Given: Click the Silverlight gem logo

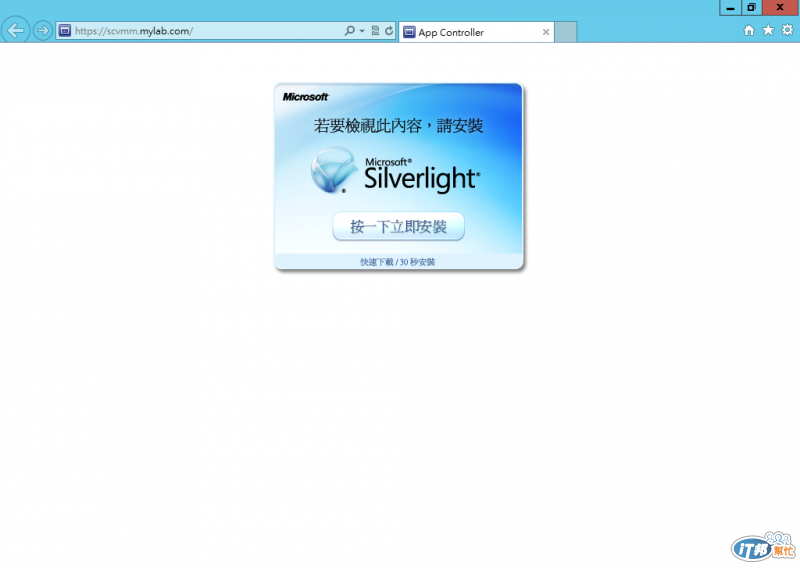Looking at the screenshot, I should click(334, 170).
